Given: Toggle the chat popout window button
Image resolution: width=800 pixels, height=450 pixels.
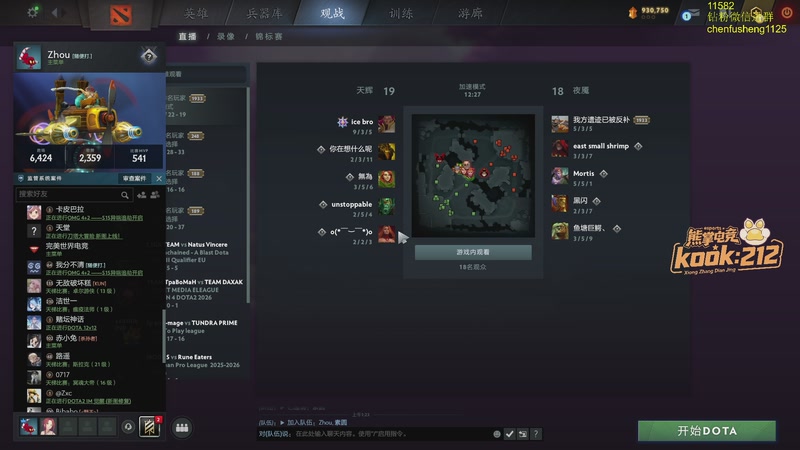Looking at the screenshot, I should [x=522, y=434].
